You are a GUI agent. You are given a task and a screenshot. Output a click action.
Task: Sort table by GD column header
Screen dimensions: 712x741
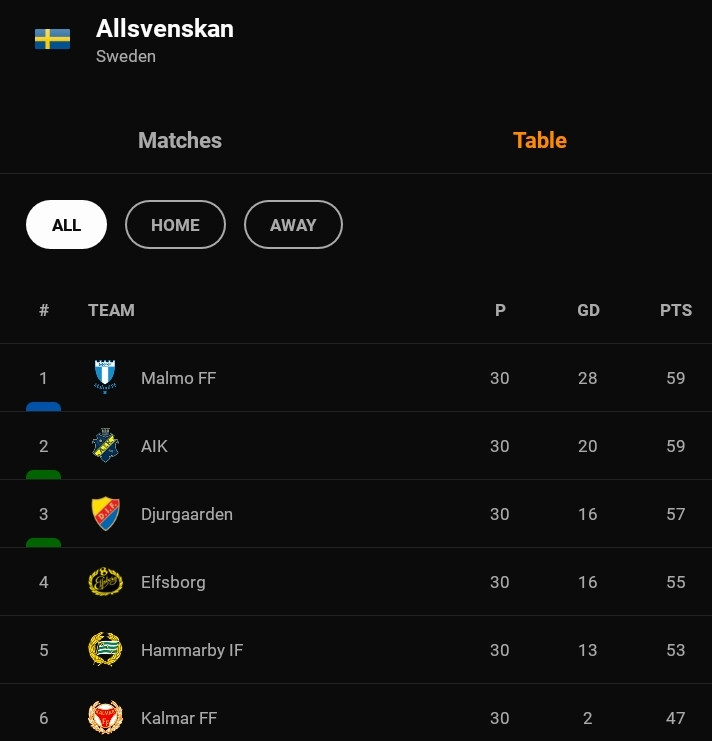[588, 310]
